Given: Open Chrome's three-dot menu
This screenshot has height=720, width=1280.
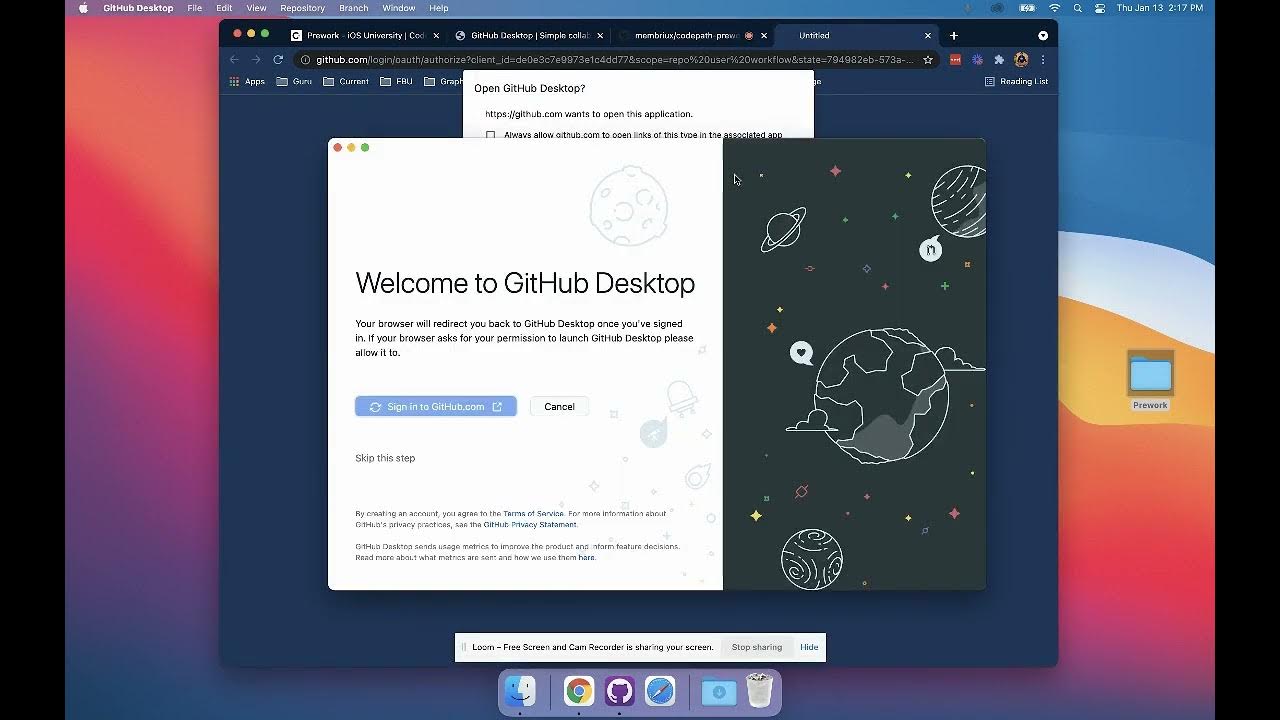Looking at the screenshot, I should (1043, 59).
